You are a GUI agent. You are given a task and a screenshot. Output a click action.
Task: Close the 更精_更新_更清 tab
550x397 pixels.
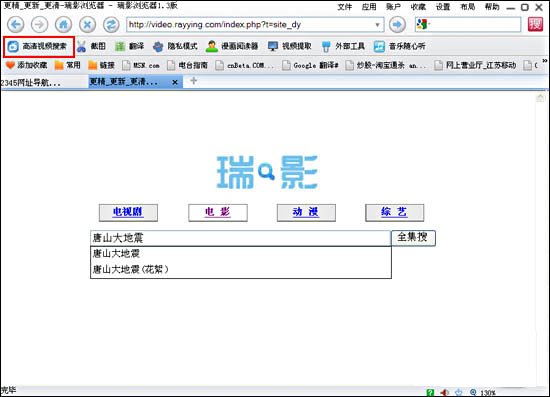(x=175, y=82)
